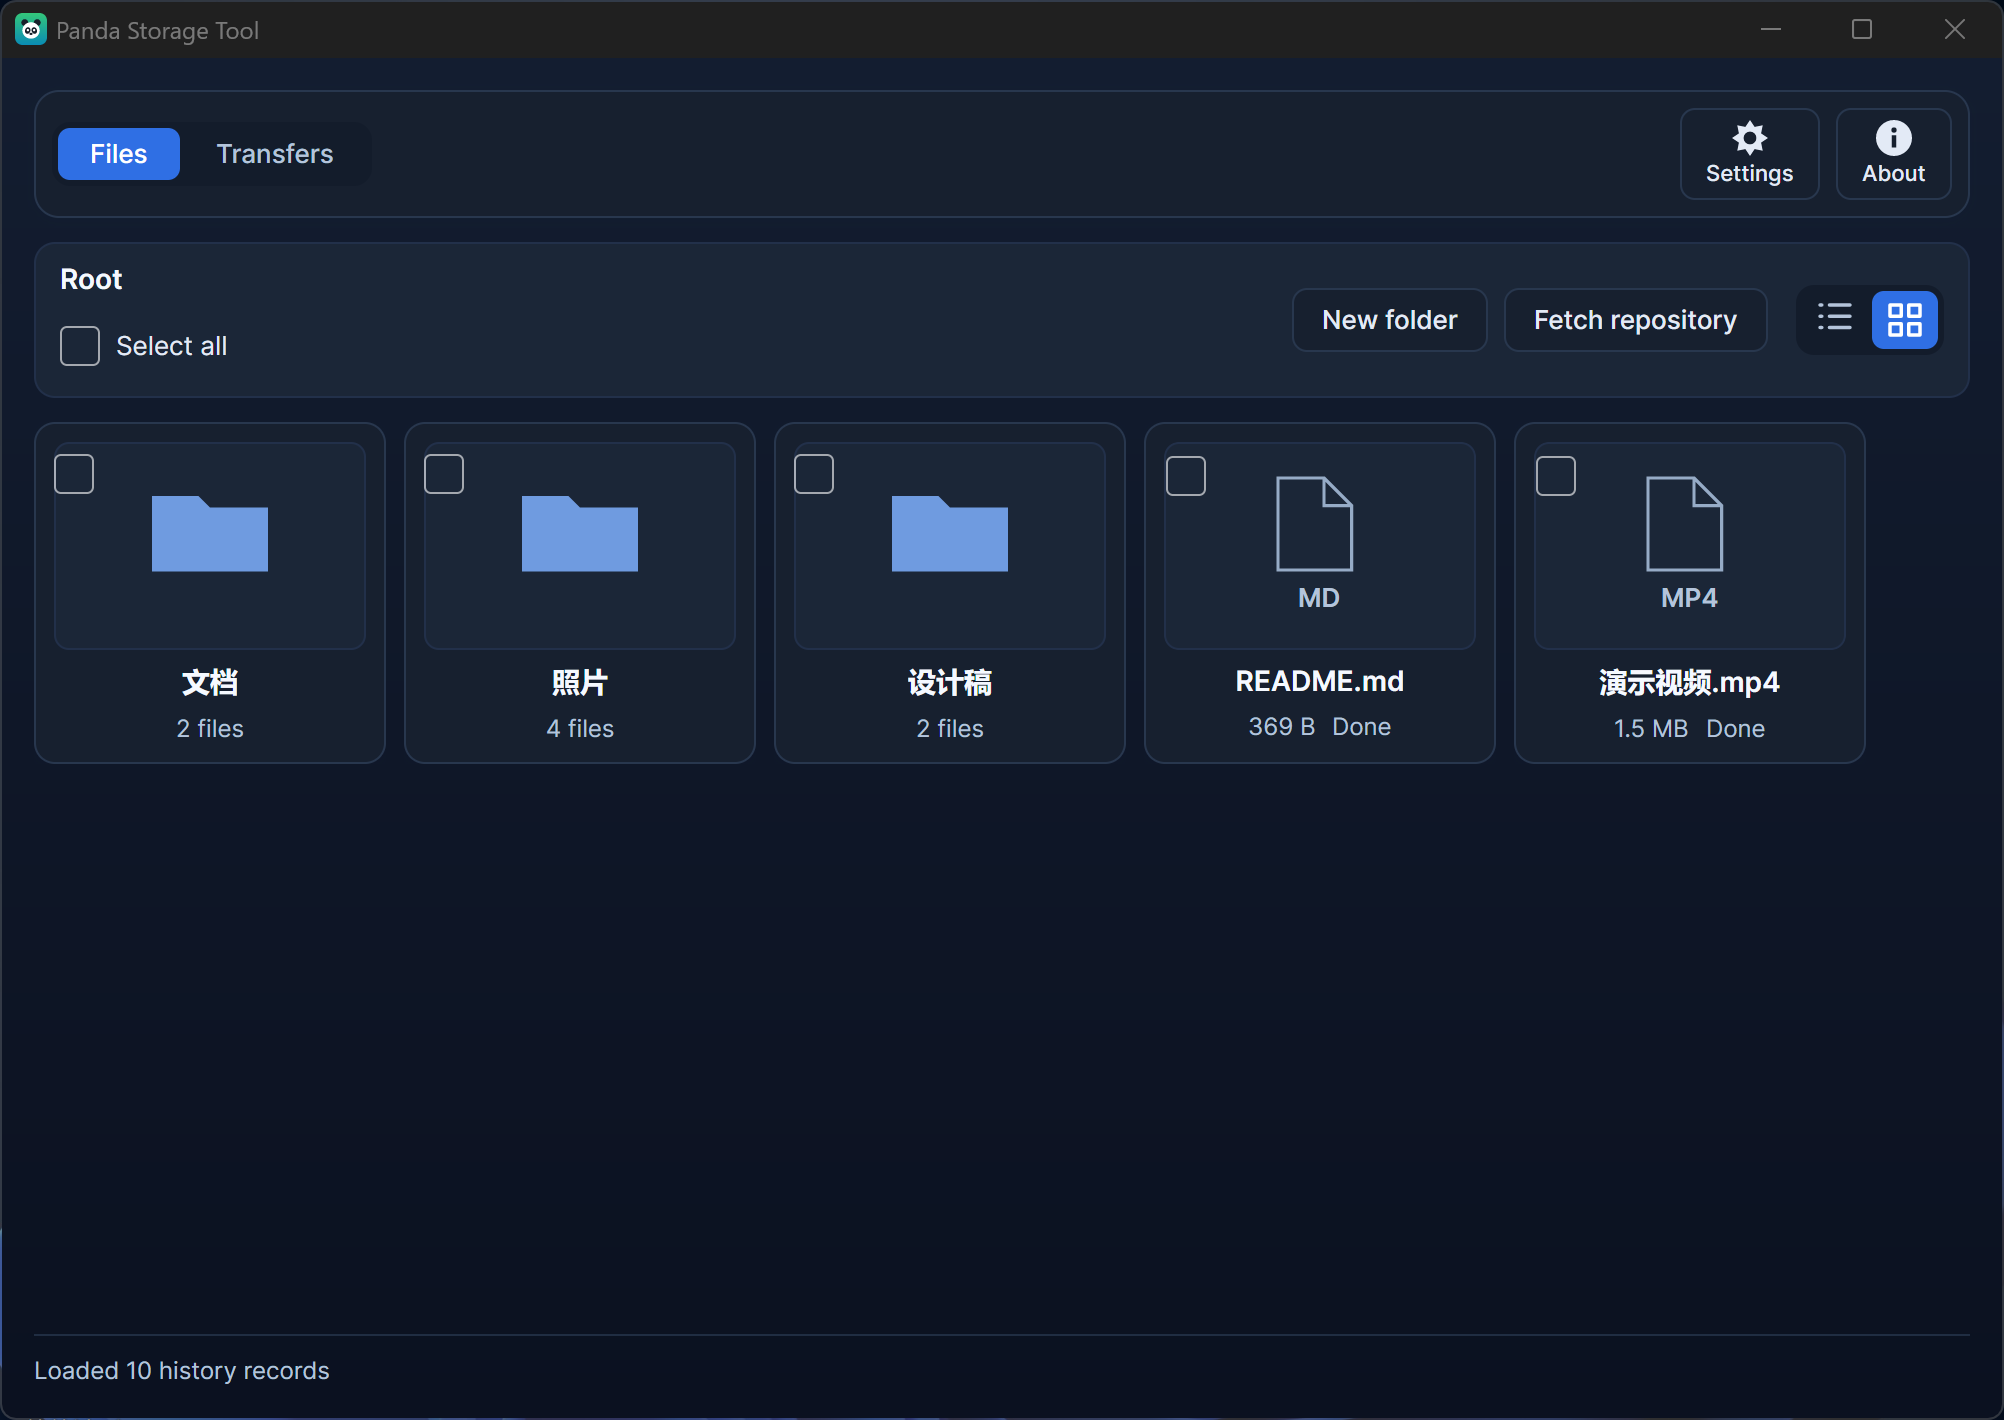
Task: Click the 文档 folder name
Action: click(210, 683)
